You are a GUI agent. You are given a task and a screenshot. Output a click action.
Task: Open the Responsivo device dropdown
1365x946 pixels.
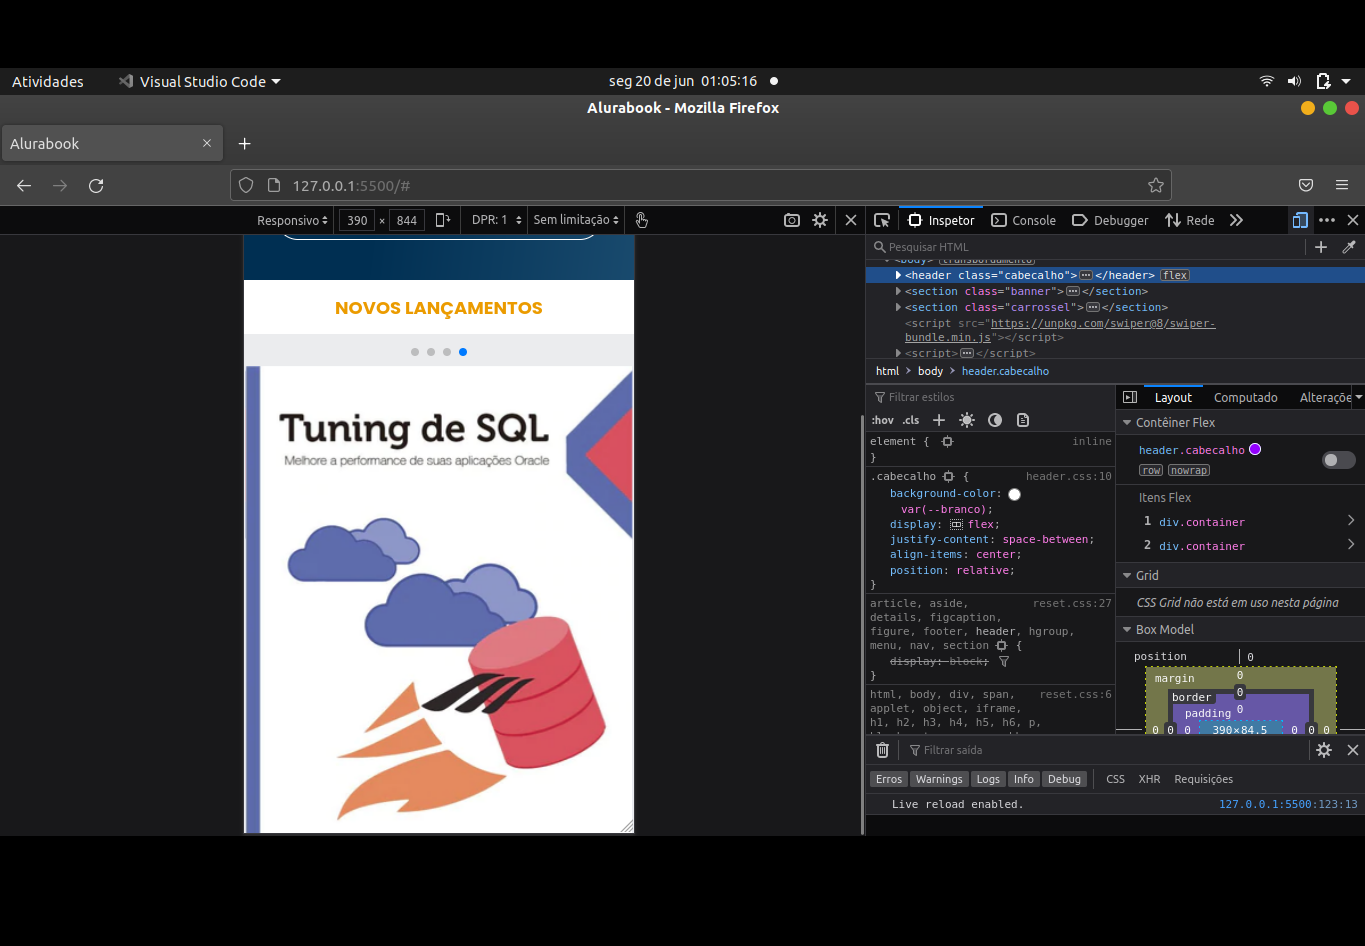pos(292,220)
